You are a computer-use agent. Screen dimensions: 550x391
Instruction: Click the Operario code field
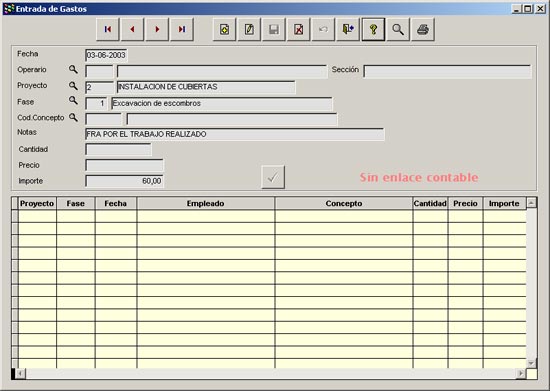tap(99, 71)
